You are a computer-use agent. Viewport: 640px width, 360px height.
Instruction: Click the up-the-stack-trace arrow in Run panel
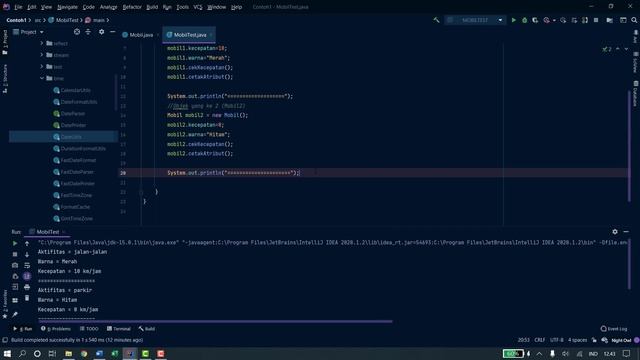[x=27, y=243]
